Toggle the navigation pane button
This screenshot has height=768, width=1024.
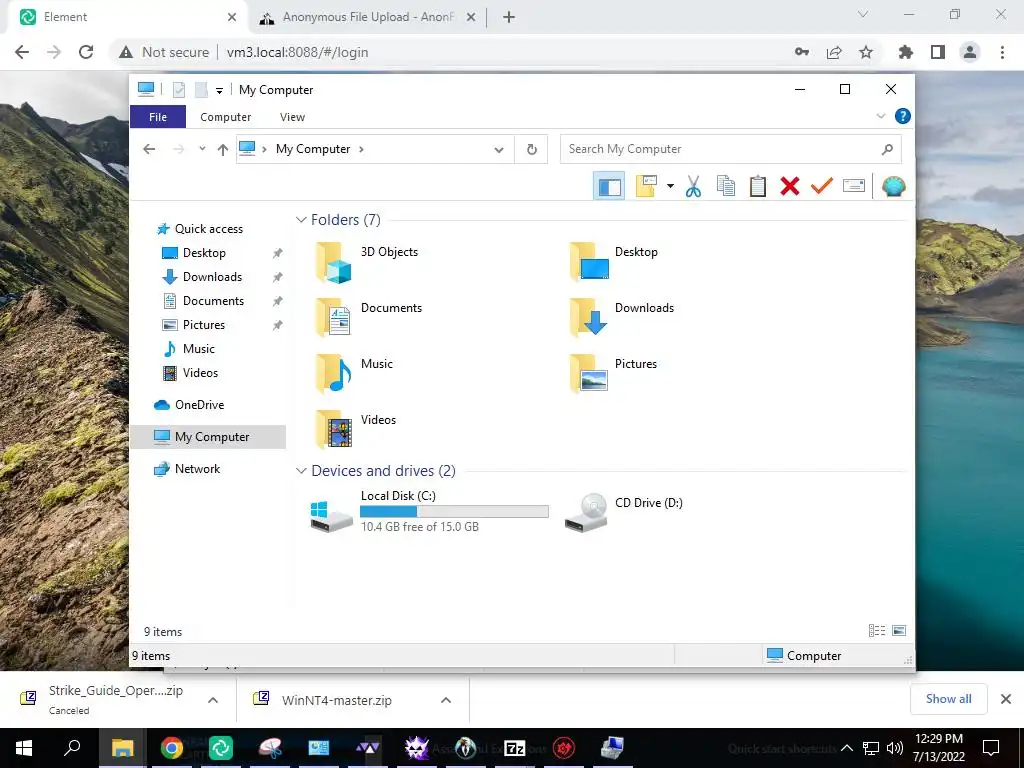[x=609, y=187]
